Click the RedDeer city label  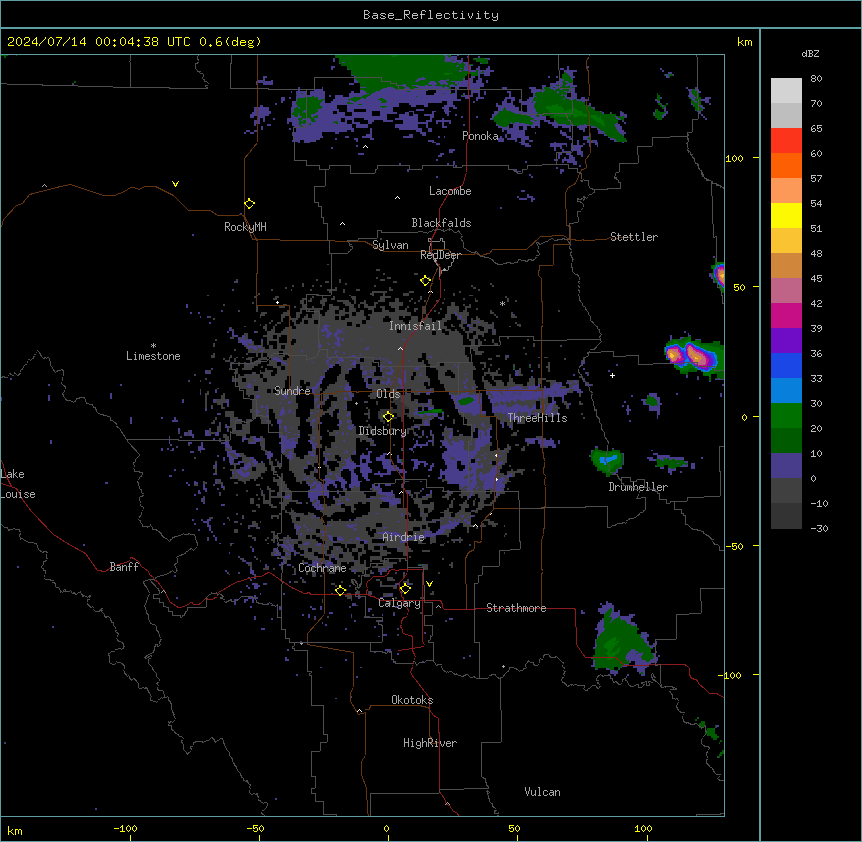440,255
